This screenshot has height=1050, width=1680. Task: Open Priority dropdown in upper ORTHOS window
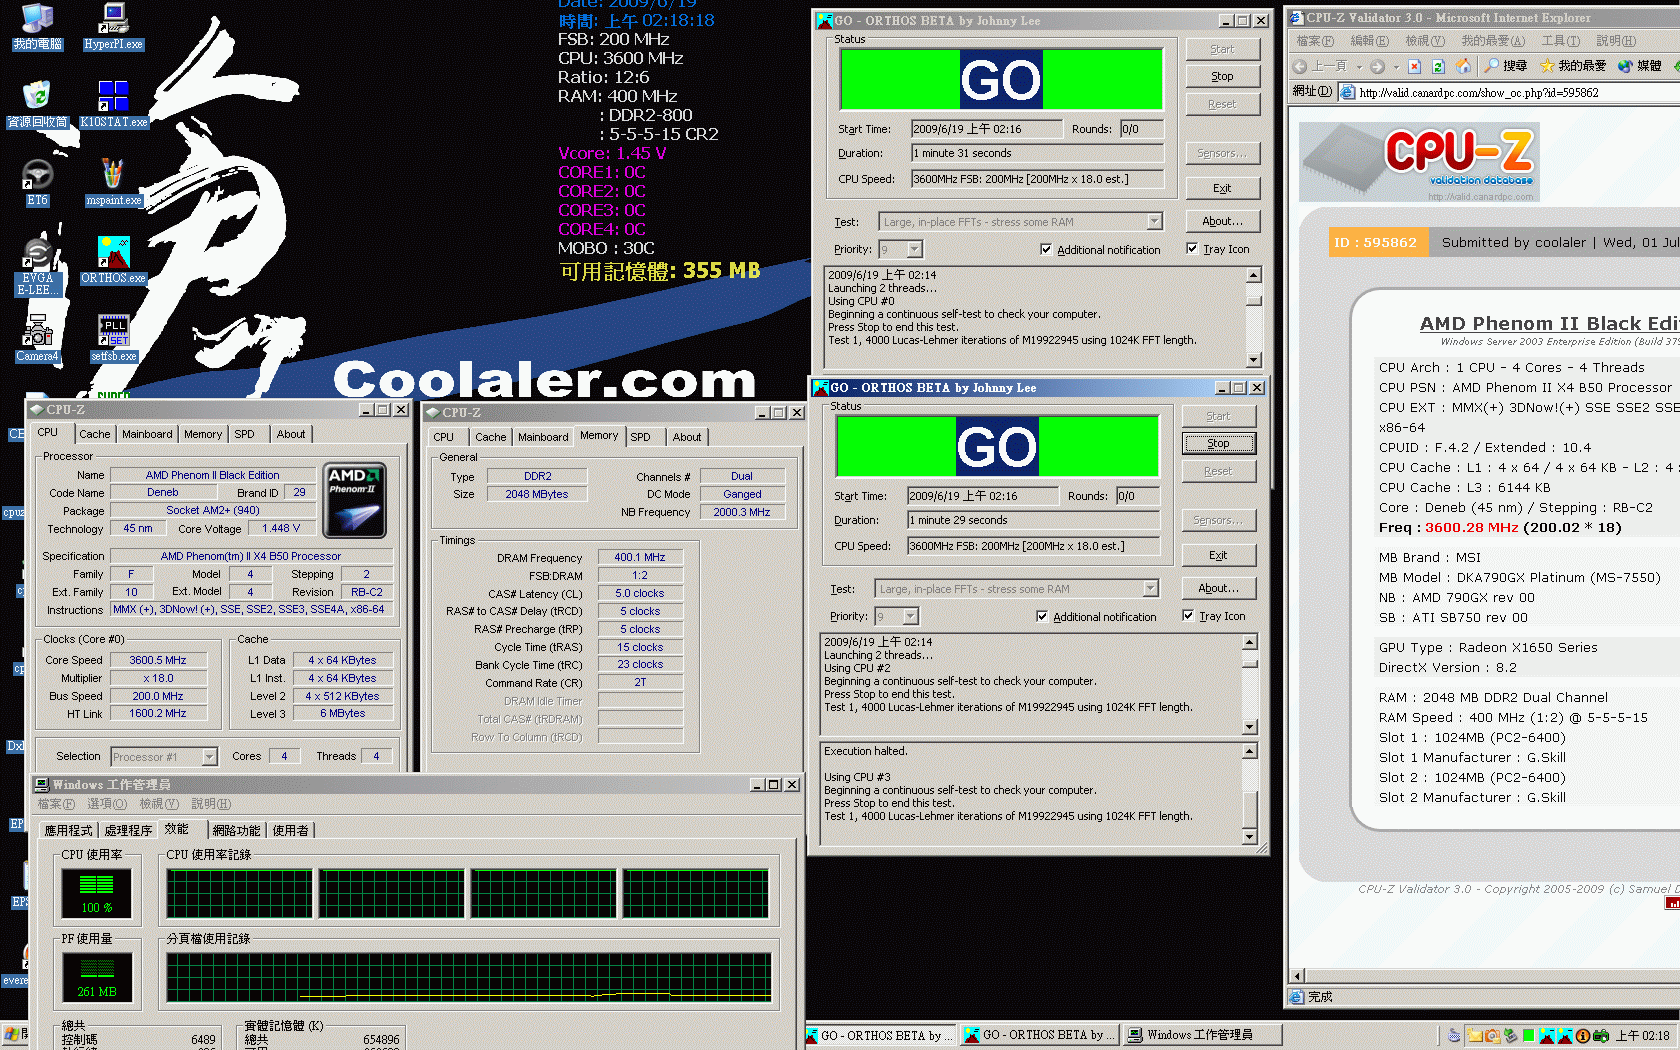pos(915,249)
